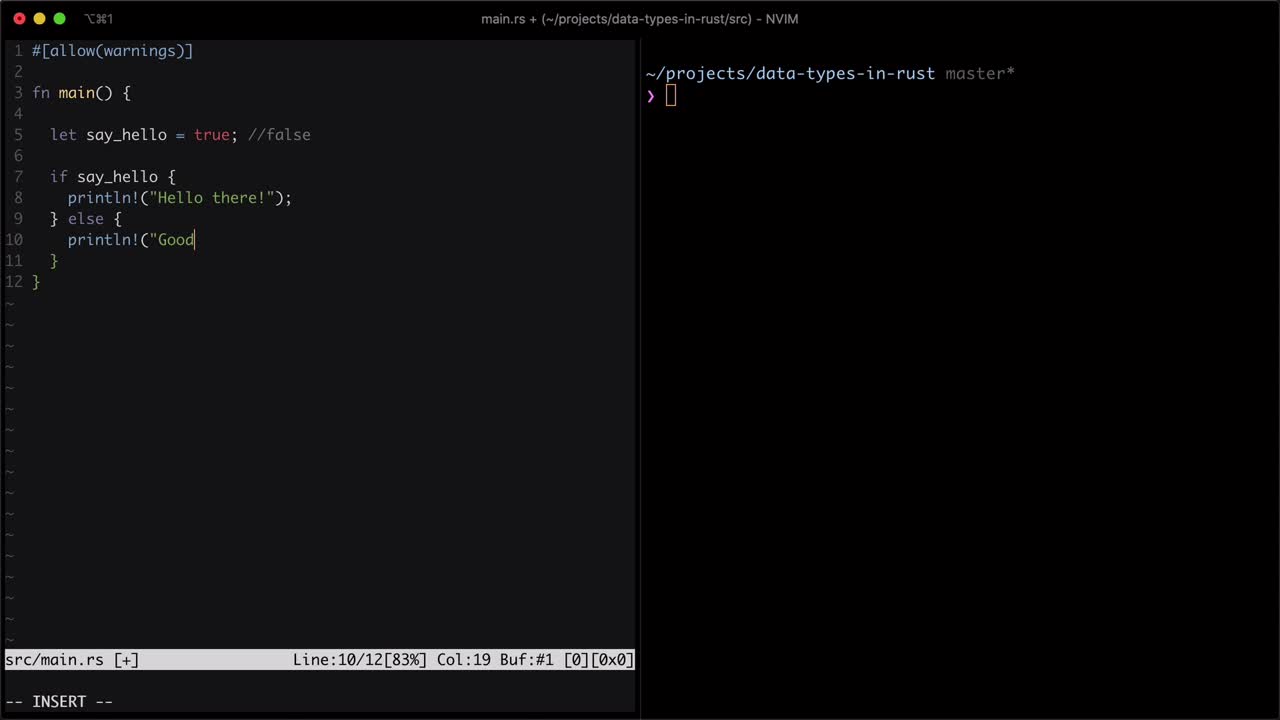
Task: Click the ⌥⌘1 indicator in title bar
Action: click(x=98, y=19)
